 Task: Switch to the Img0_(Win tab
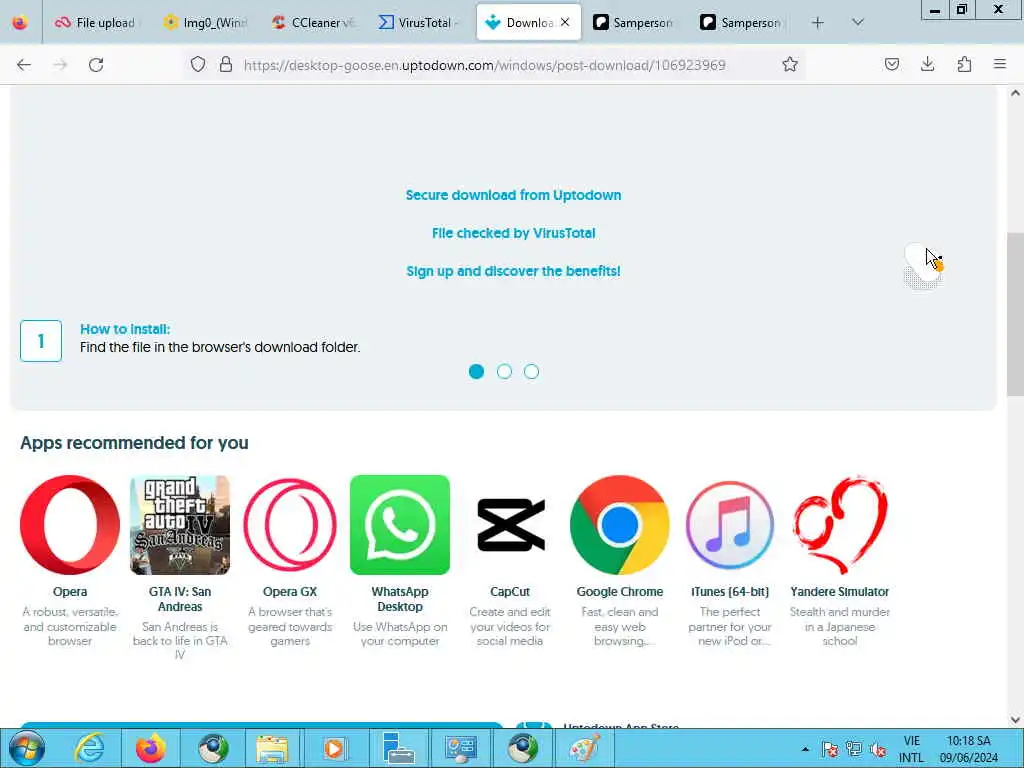coord(204,22)
